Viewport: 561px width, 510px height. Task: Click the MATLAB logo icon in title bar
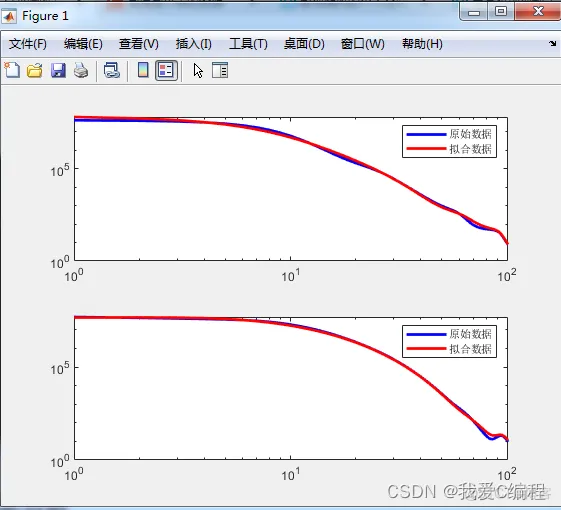9,16
